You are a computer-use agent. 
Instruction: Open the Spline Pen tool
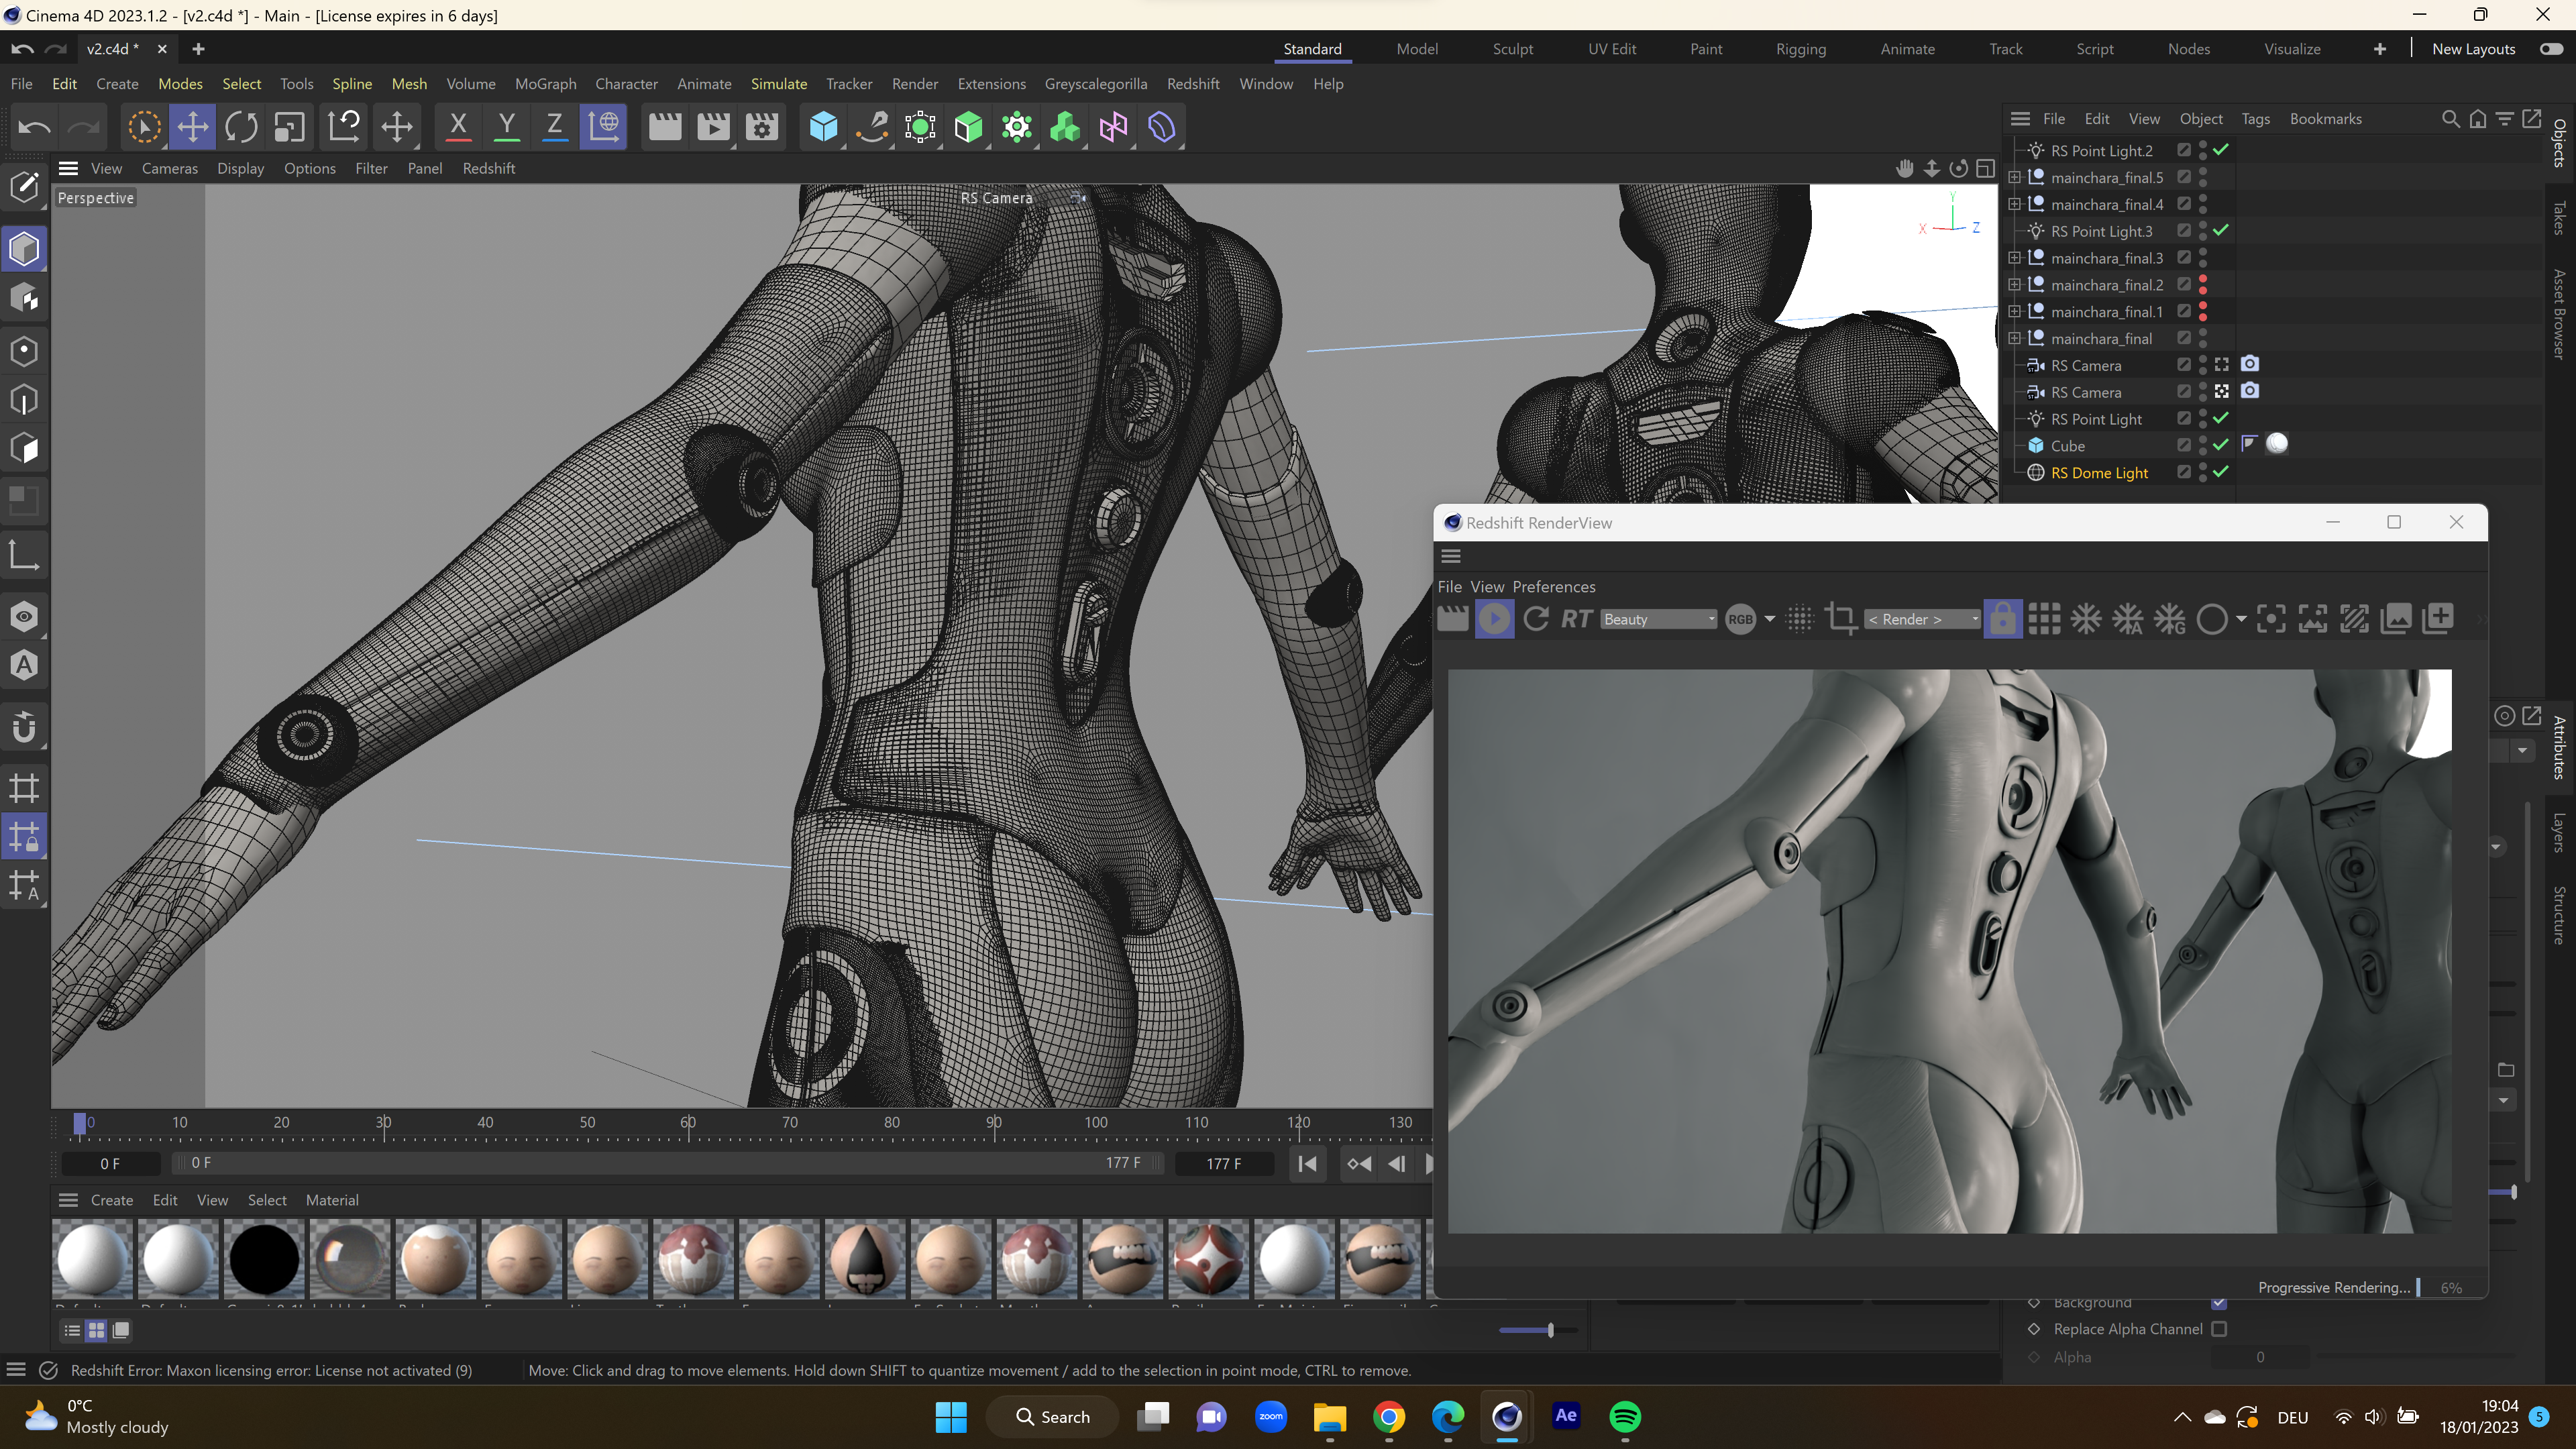click(x=872, y=127)
